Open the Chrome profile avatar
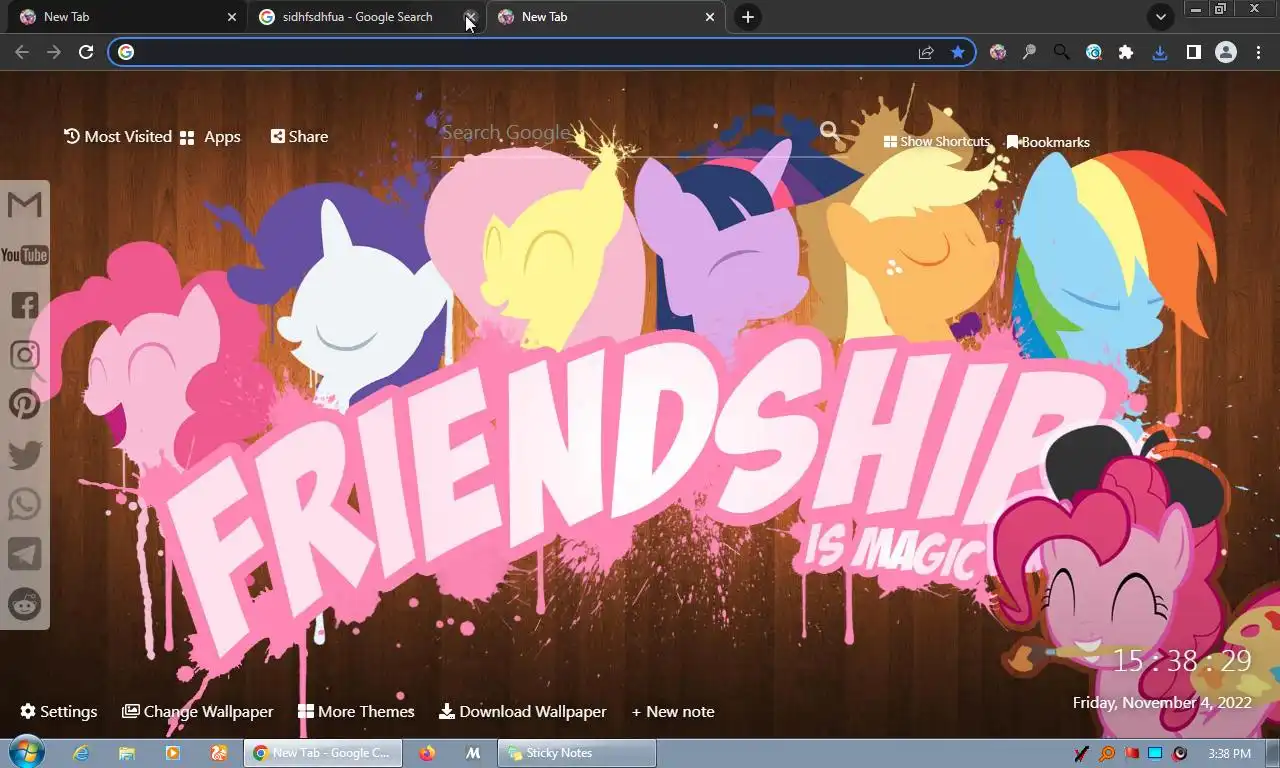This screenshot has height=768, width=1280. [1226, 52]
